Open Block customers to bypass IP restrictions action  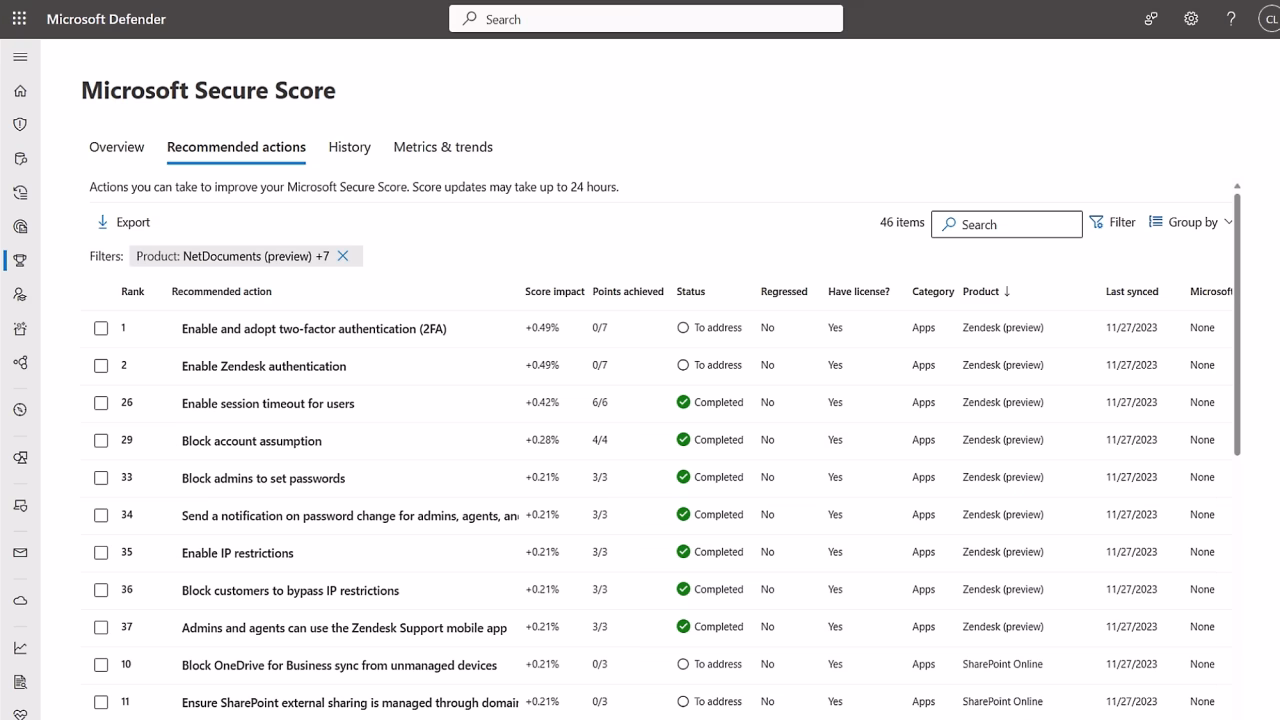(x=290, y=590)
